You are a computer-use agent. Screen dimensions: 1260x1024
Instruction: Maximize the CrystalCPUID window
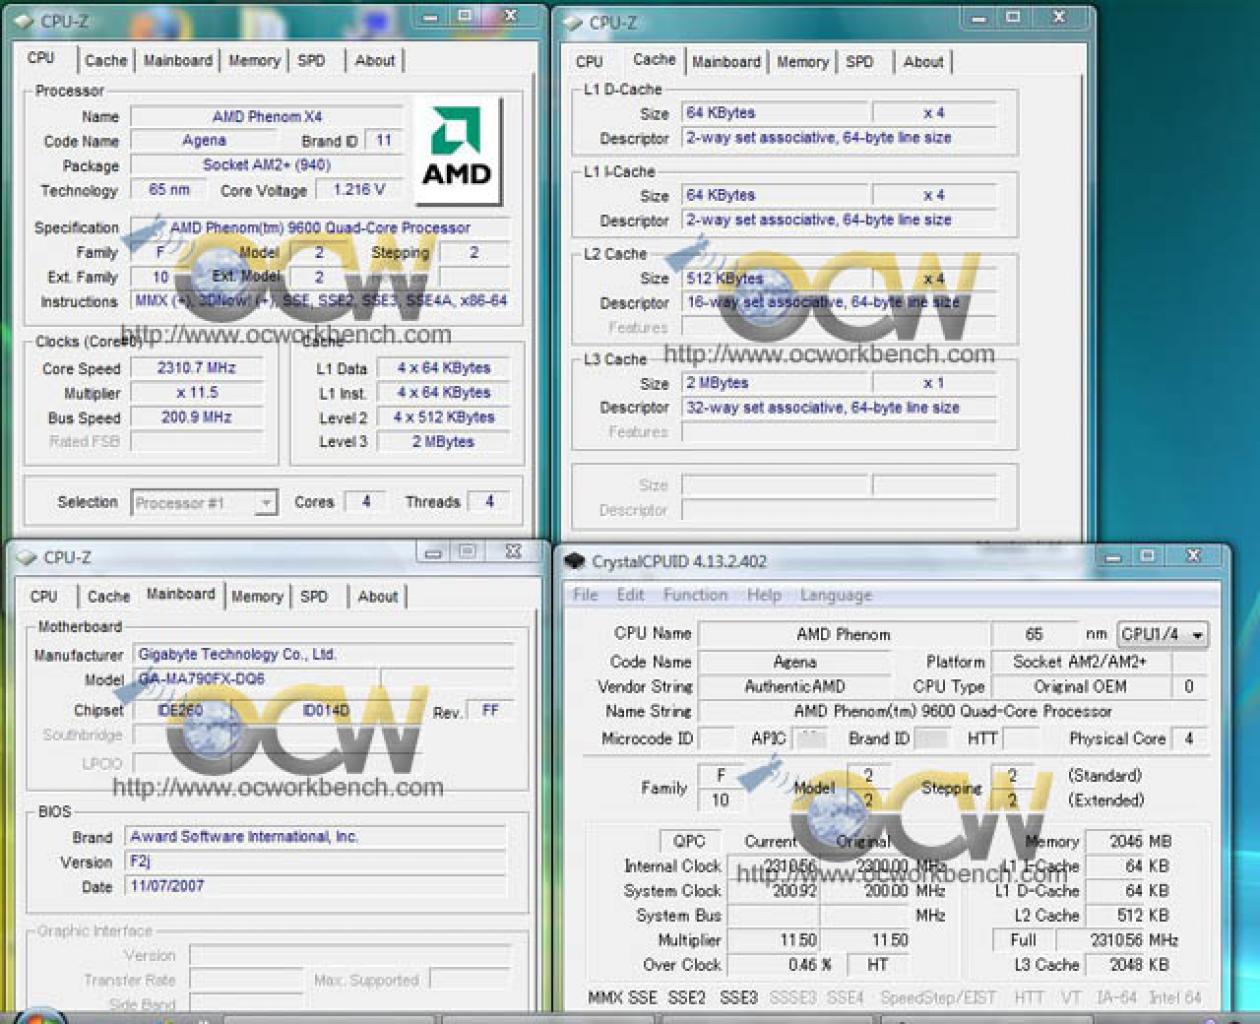(x=1147, y=556)
